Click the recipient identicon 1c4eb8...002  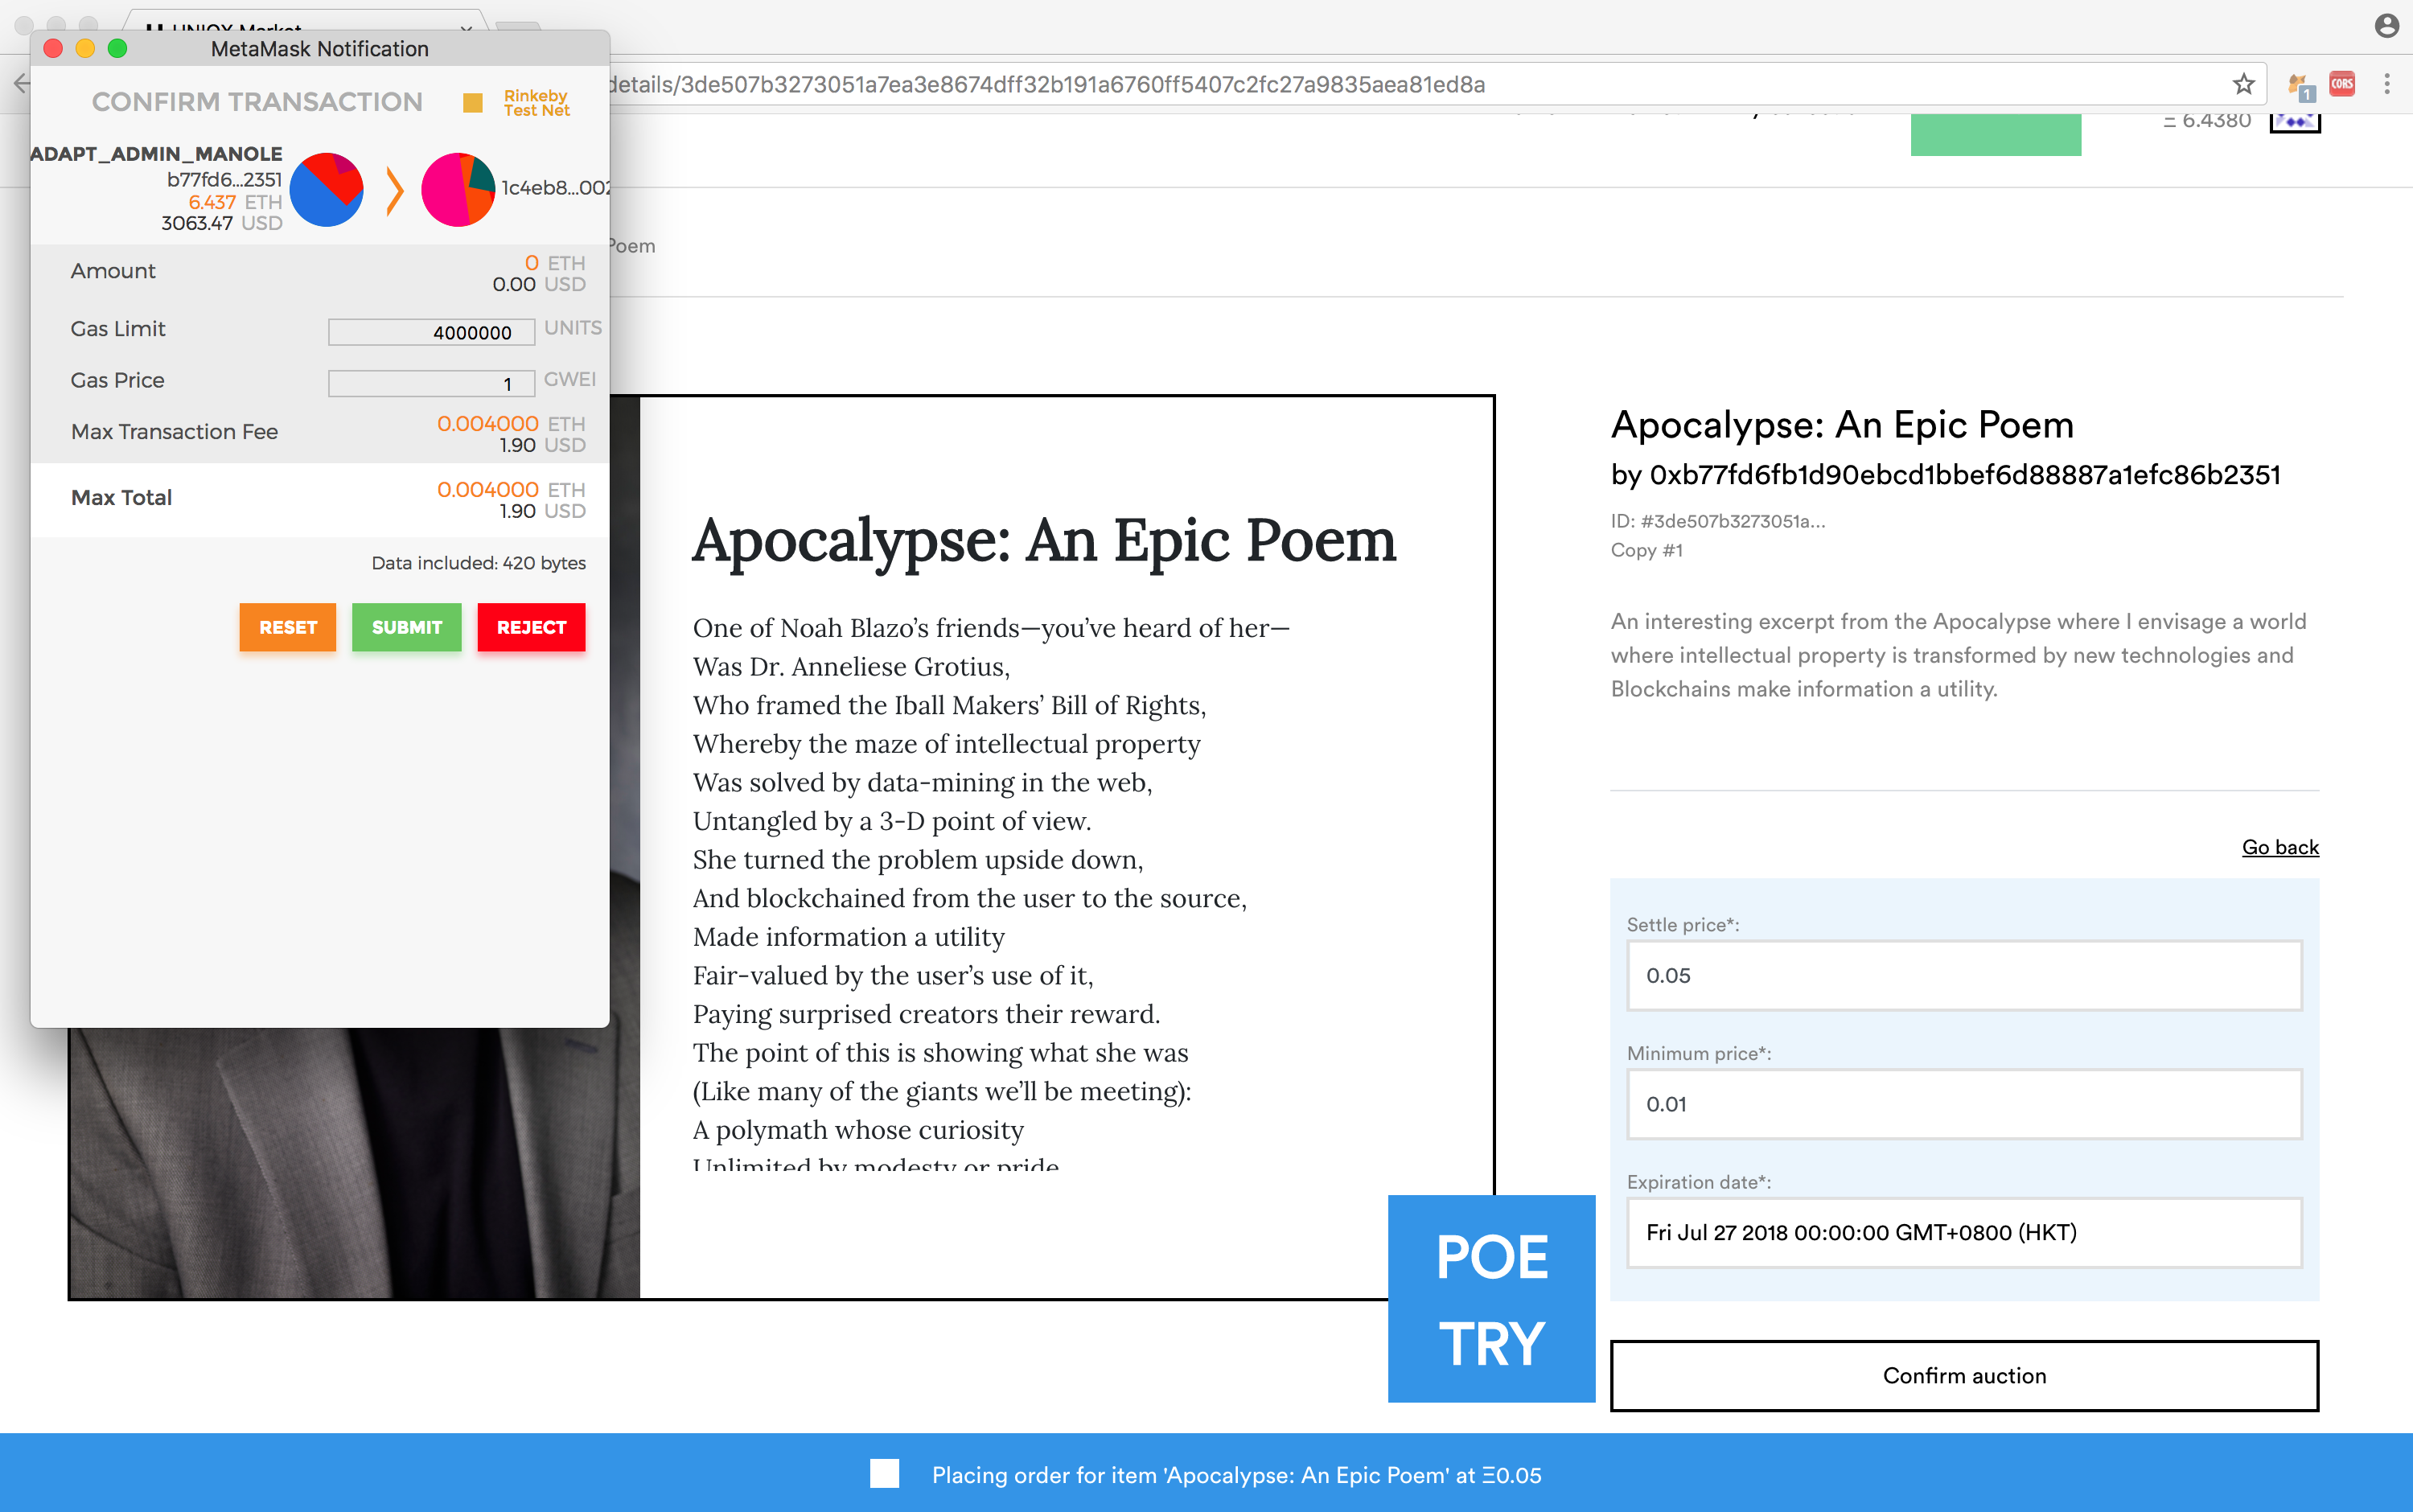(458, 190)
